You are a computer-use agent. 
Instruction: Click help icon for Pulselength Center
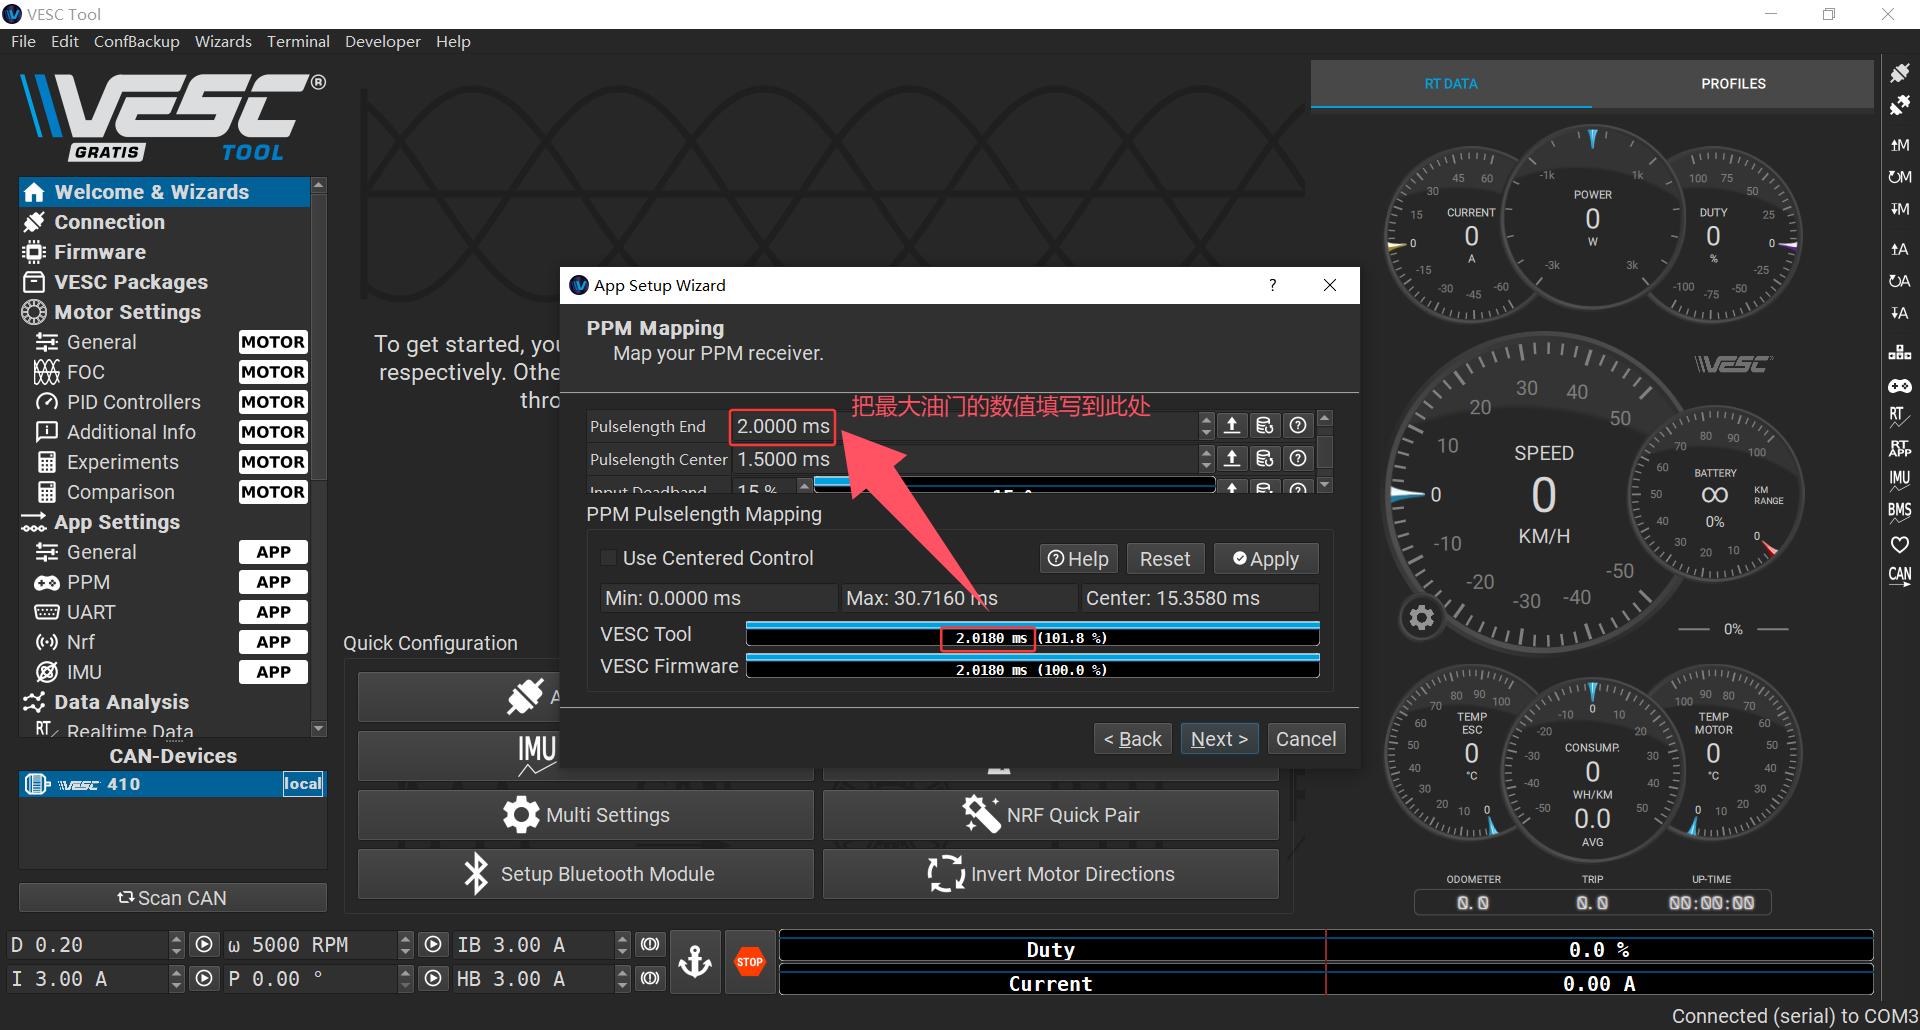(x=1298, y=459)
